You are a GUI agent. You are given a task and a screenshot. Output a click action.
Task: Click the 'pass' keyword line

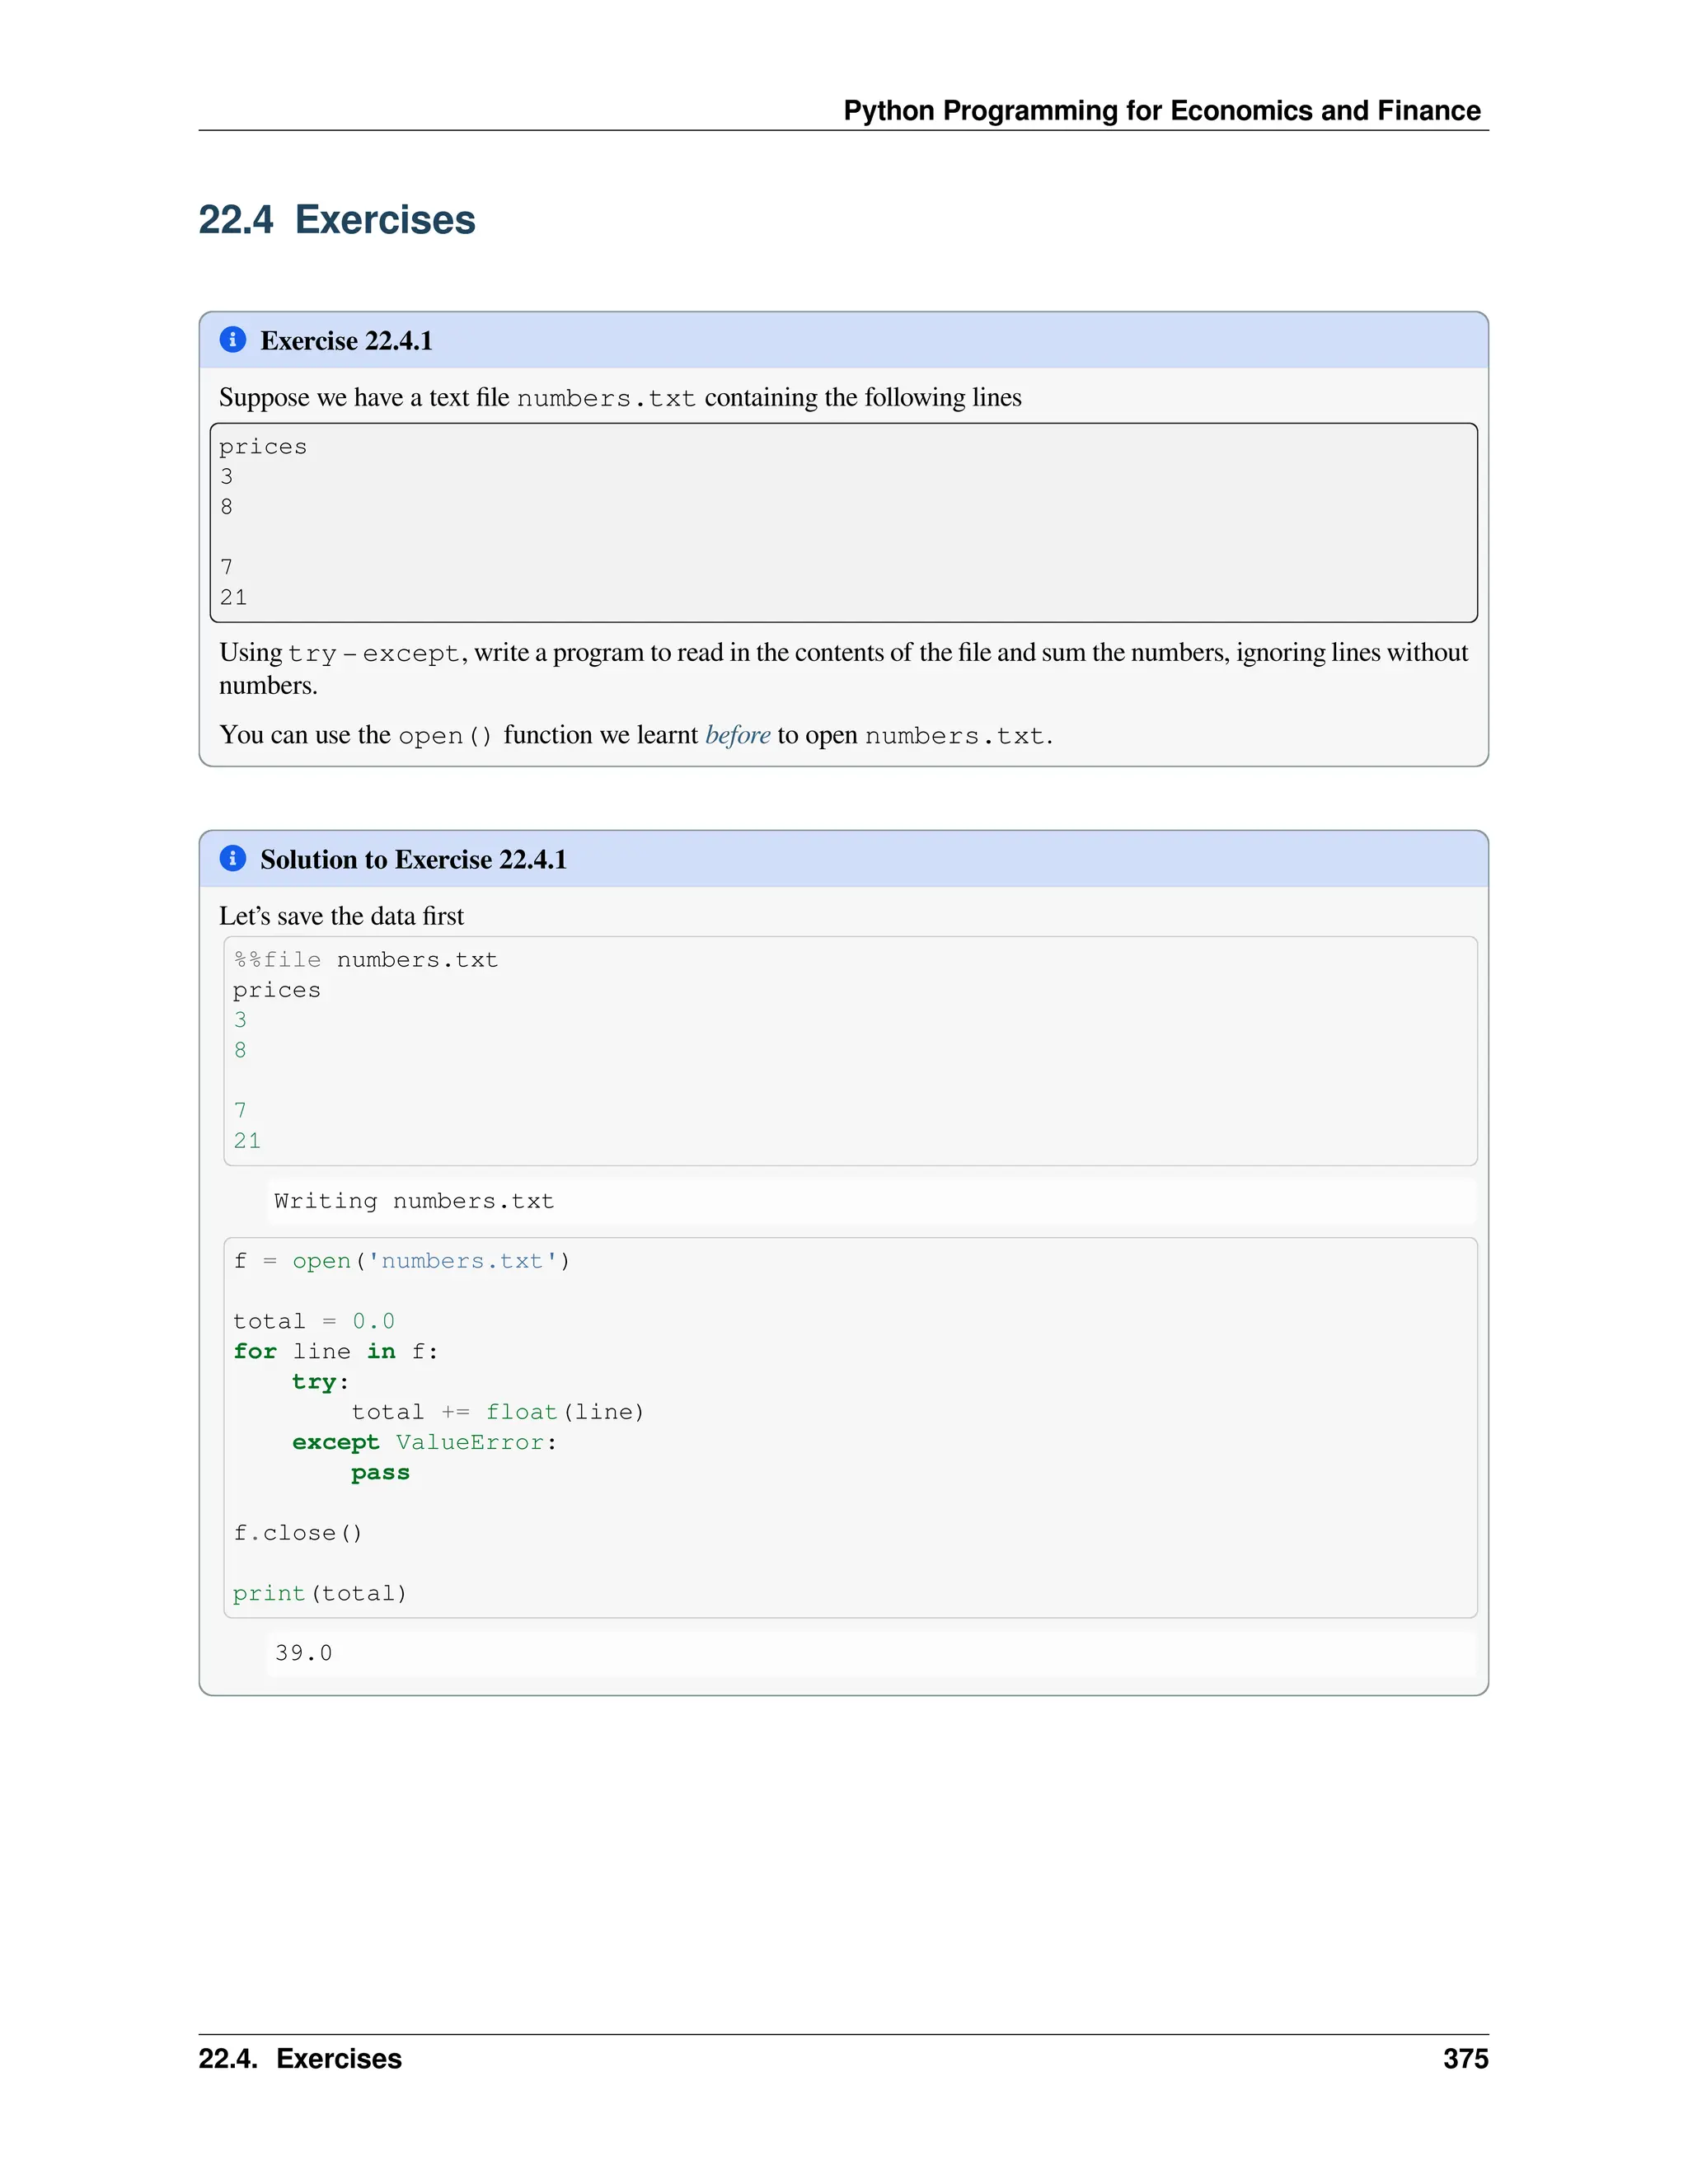(380, 1473)
